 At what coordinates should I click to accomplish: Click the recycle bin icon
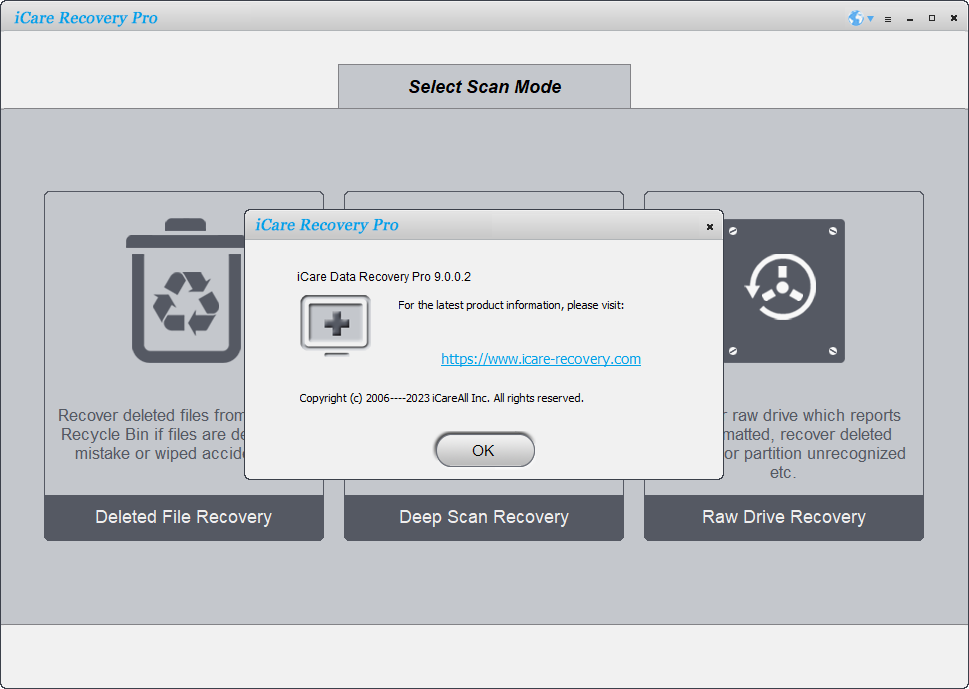[186, 290]
